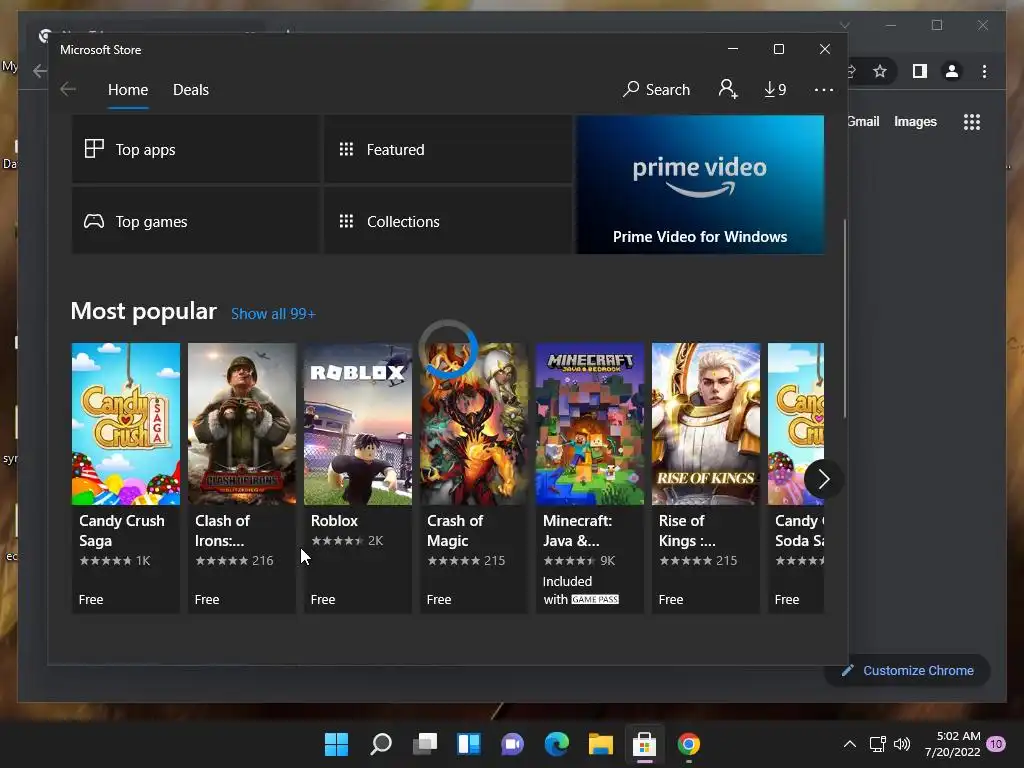Viewport: 1024px width, 768px height.
Task: Open the Windows Start menu
Action: 336,744
